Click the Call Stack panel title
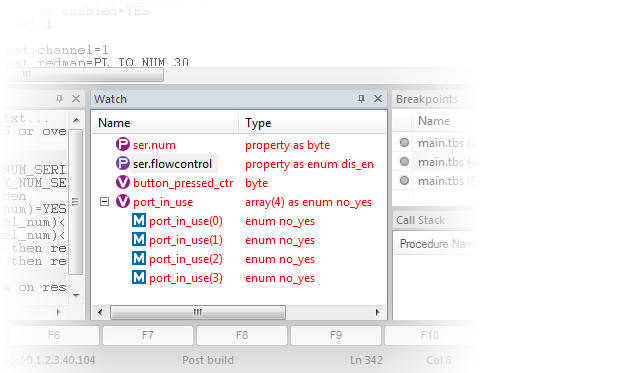This screenshot has width=628, height=373. click(420, 220)
